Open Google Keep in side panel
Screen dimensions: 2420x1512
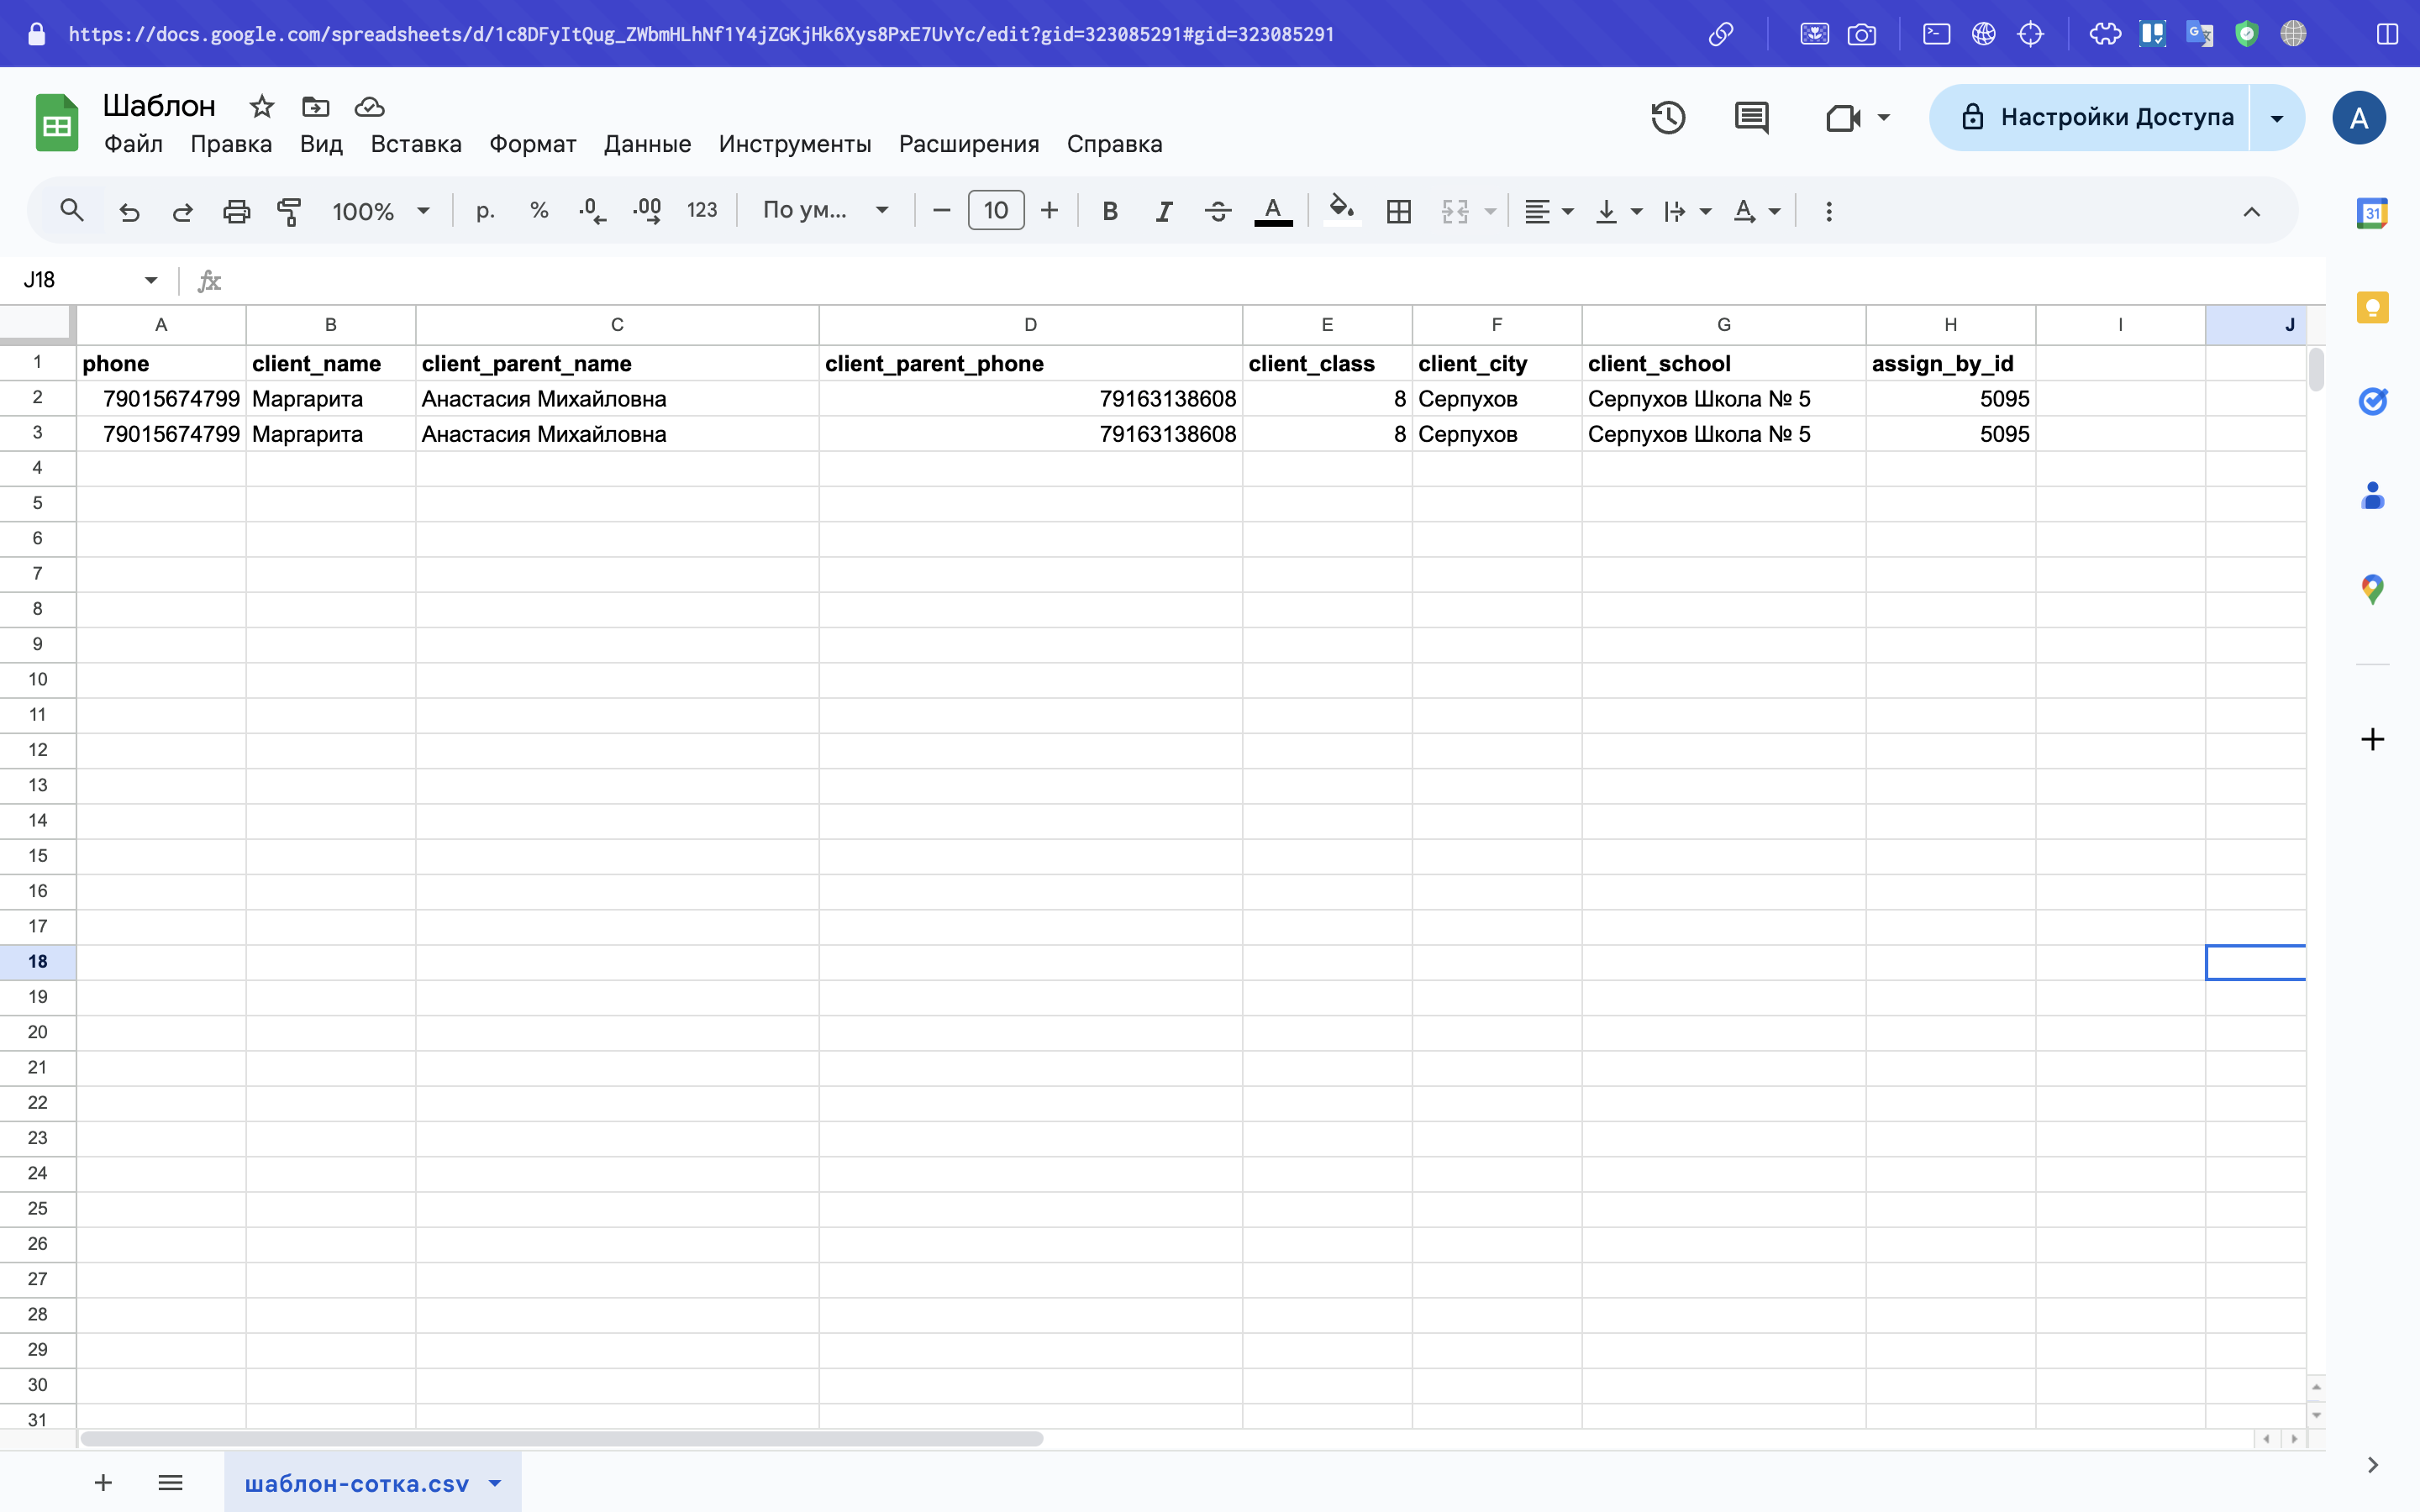pyautogui.click(x=2372, y=307)
